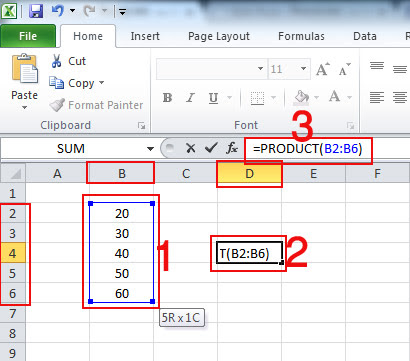The image size is (410, 361).
Task: Click cell containing 40
Action: (x=122, y=253)
